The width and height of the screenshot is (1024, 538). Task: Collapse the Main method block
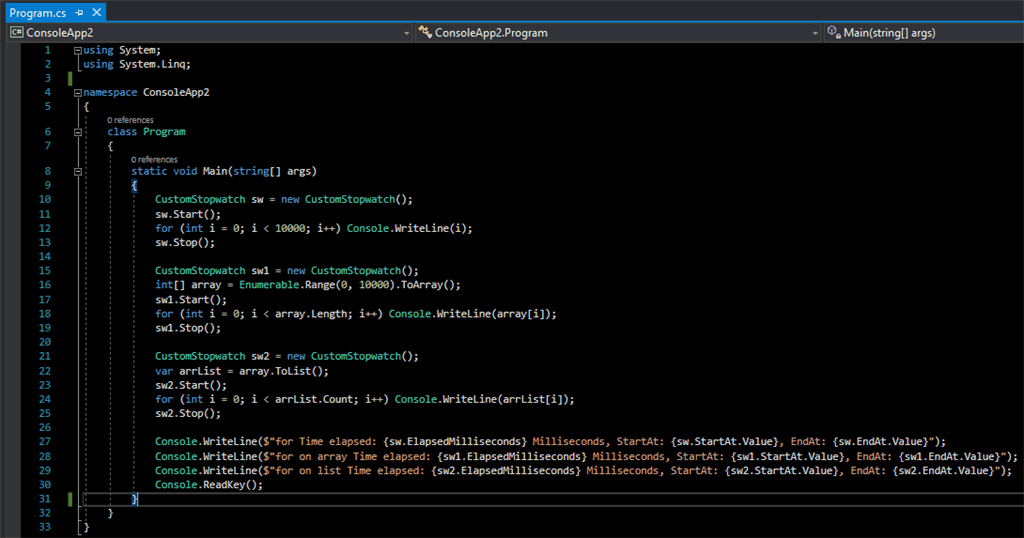coord(78,171)
